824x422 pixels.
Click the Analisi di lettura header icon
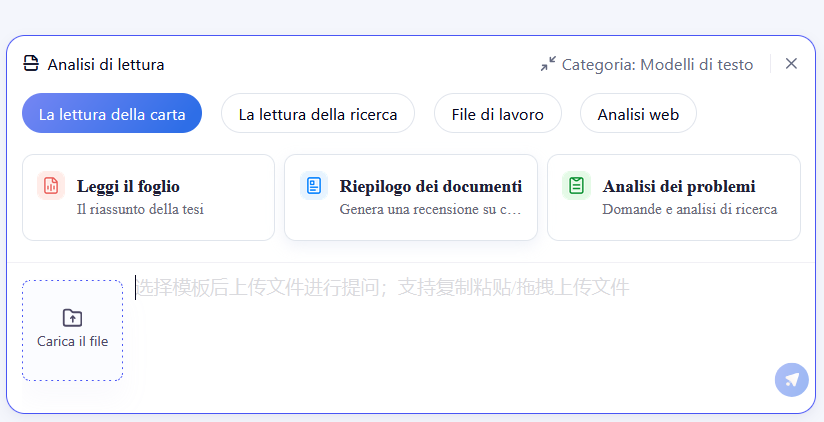pyautogui.click(x=31, y=64)
